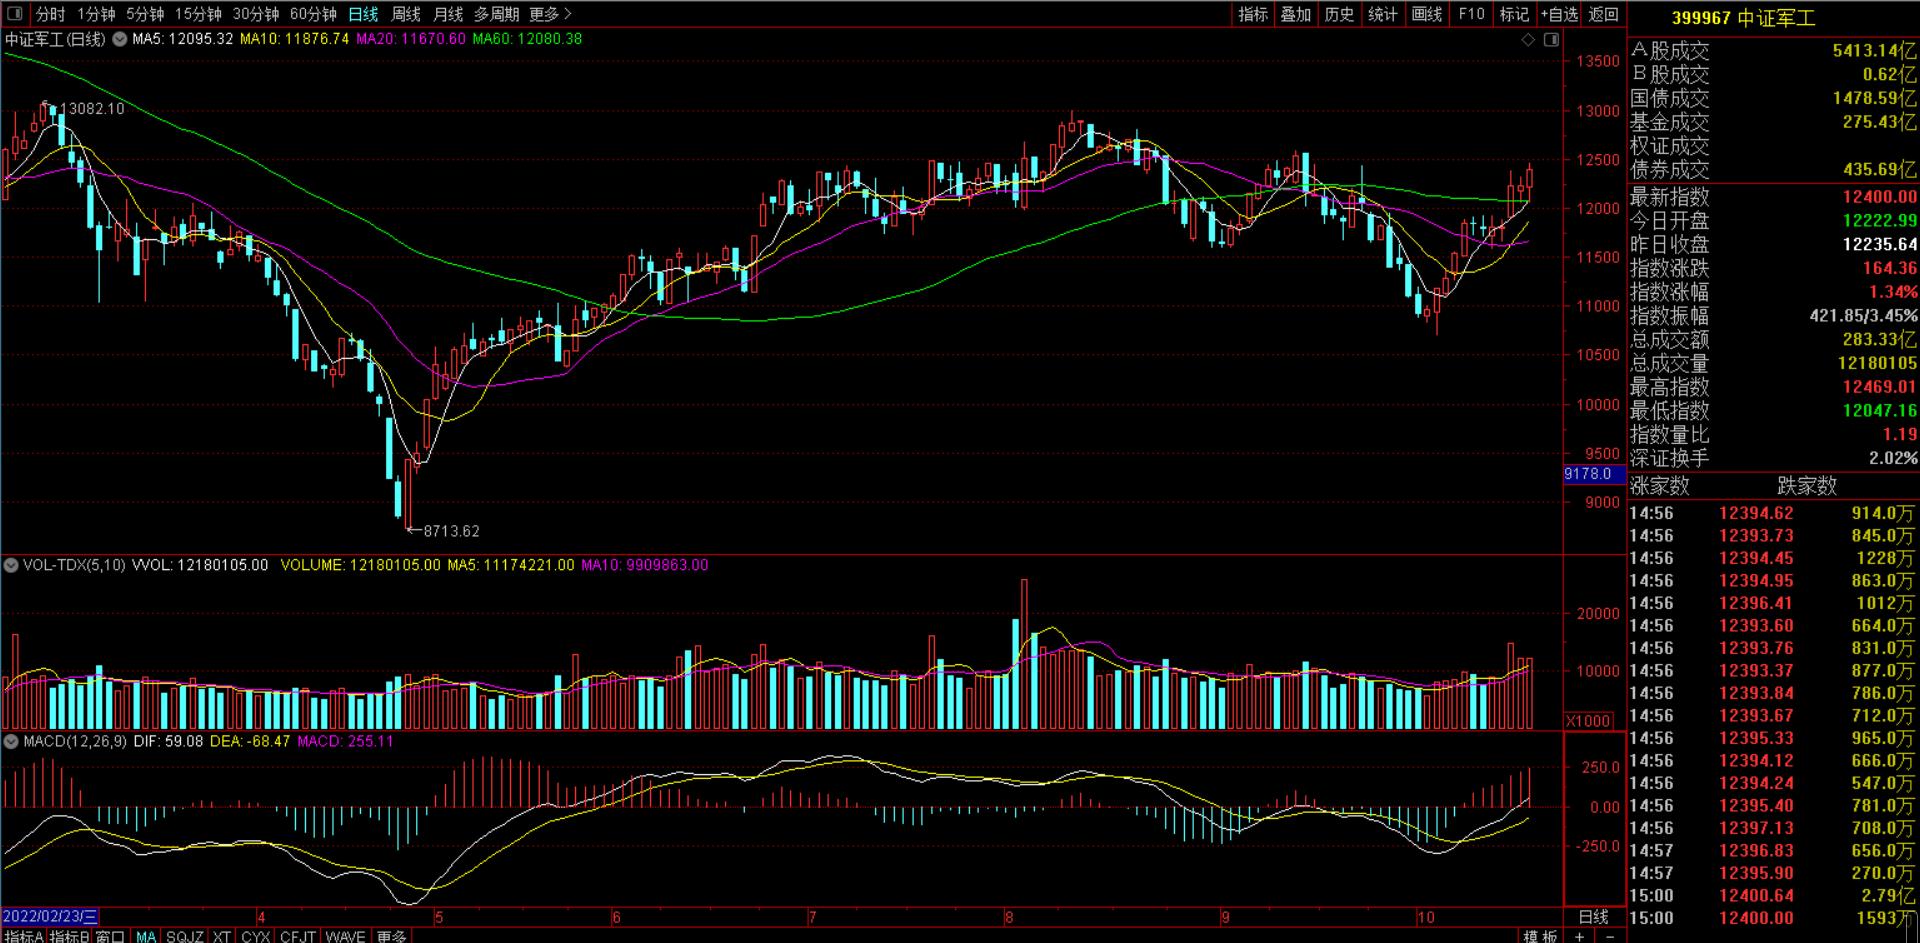Select the CFJT indicator tab
Screen dimensions: 1920x943
point(298,936)
